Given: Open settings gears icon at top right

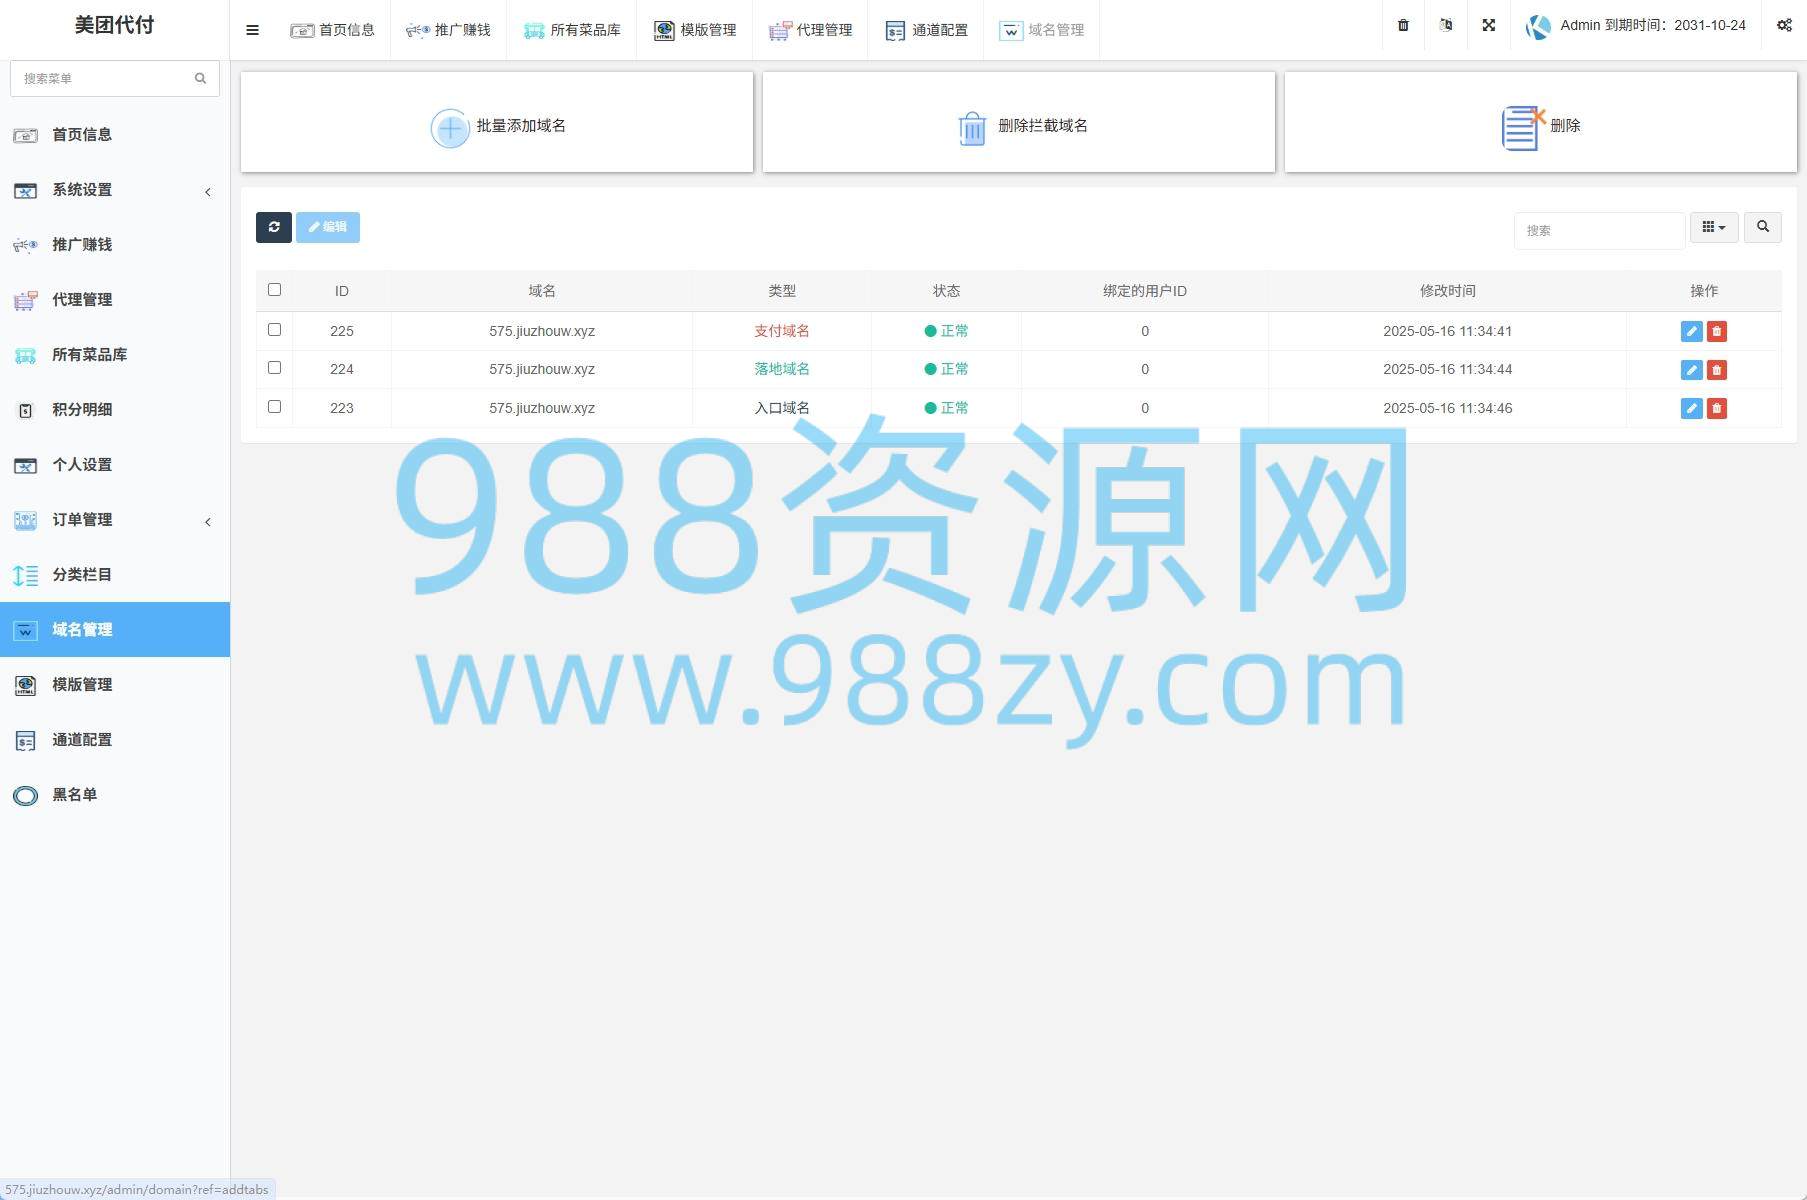Looking at the screenshot, I should pyautogui.click(x=1784, y=26).
